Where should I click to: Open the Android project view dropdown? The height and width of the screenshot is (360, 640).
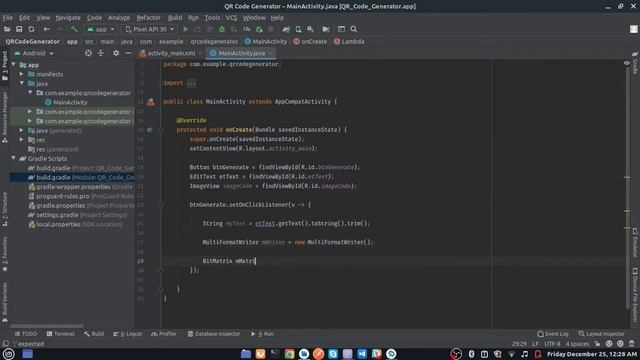(34, 53)
